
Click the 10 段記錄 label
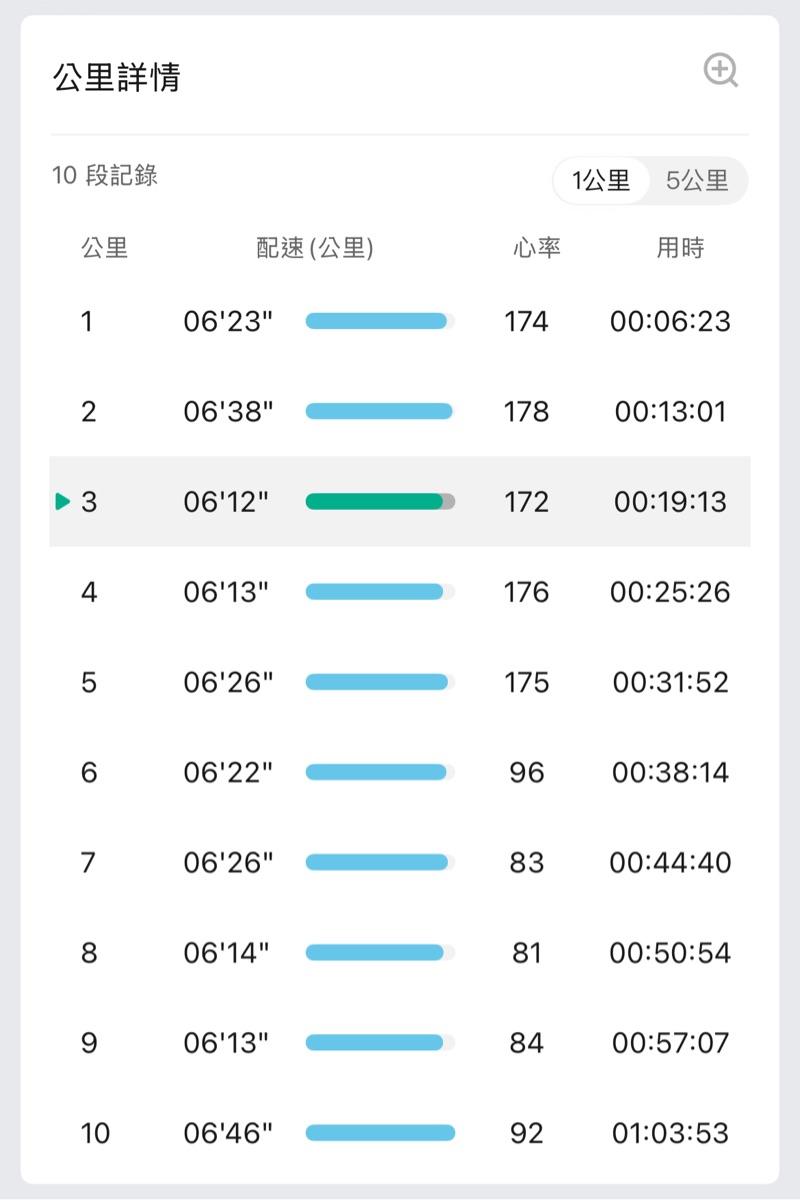pos(105,176)
